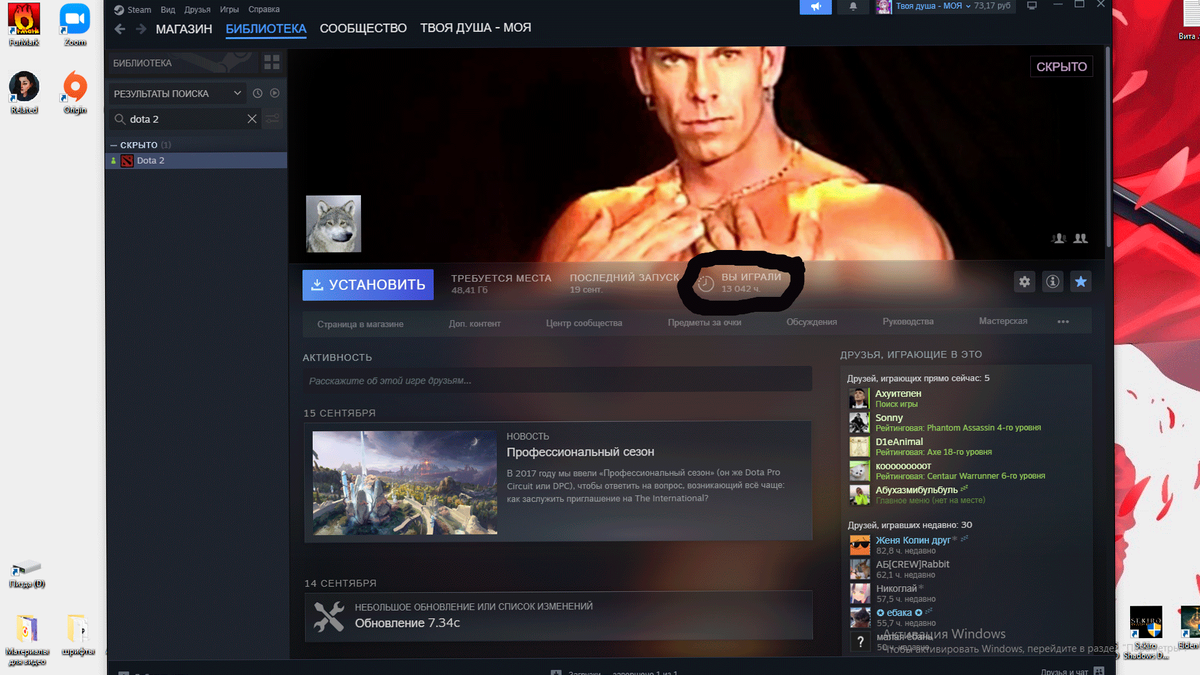Click the СКРЫТО badge on the banner

click(1061, 66)
